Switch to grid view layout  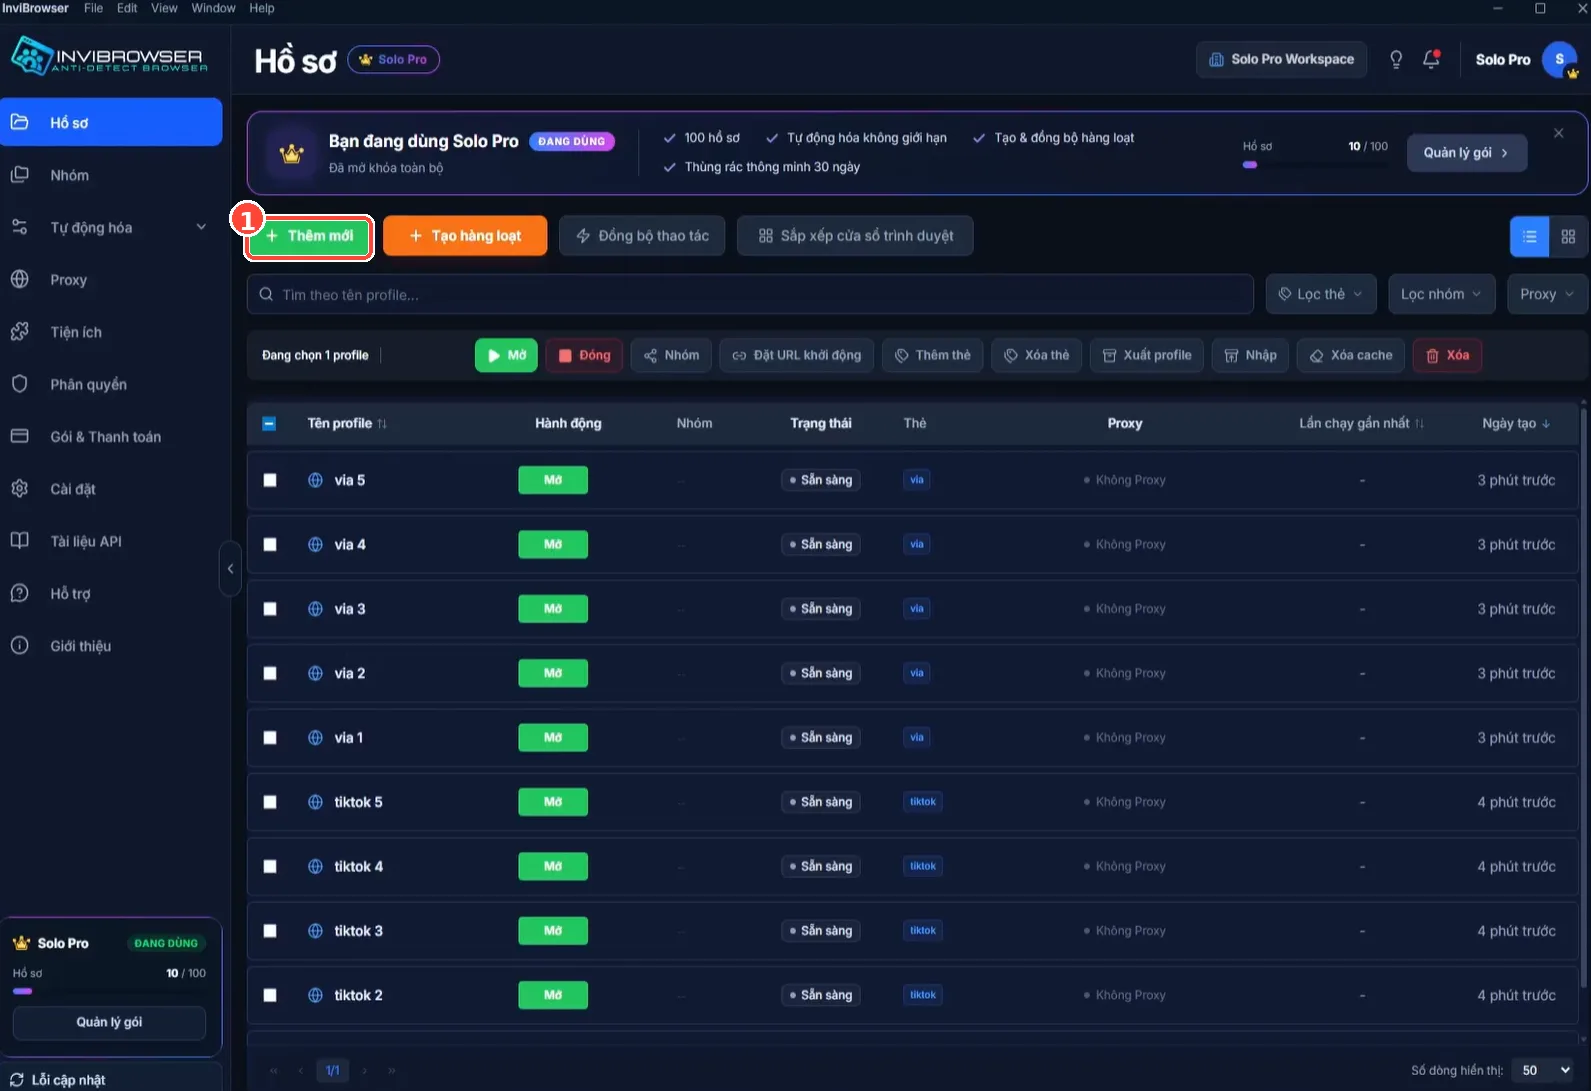pyautogui.click(x=1568, y=236)
